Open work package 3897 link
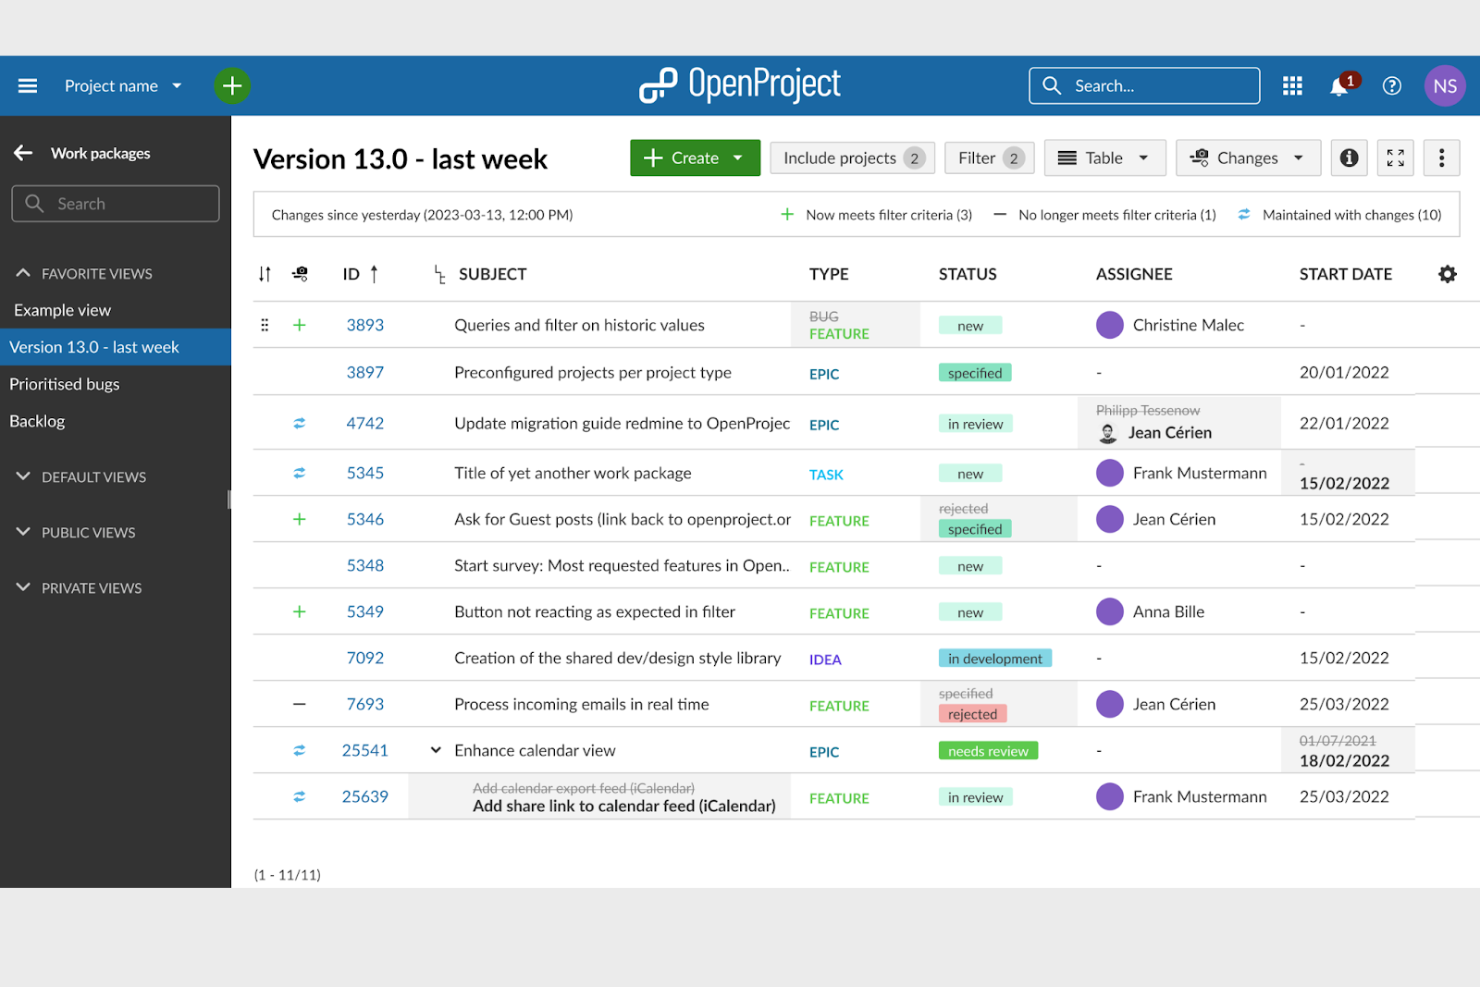 coord(365,372)
